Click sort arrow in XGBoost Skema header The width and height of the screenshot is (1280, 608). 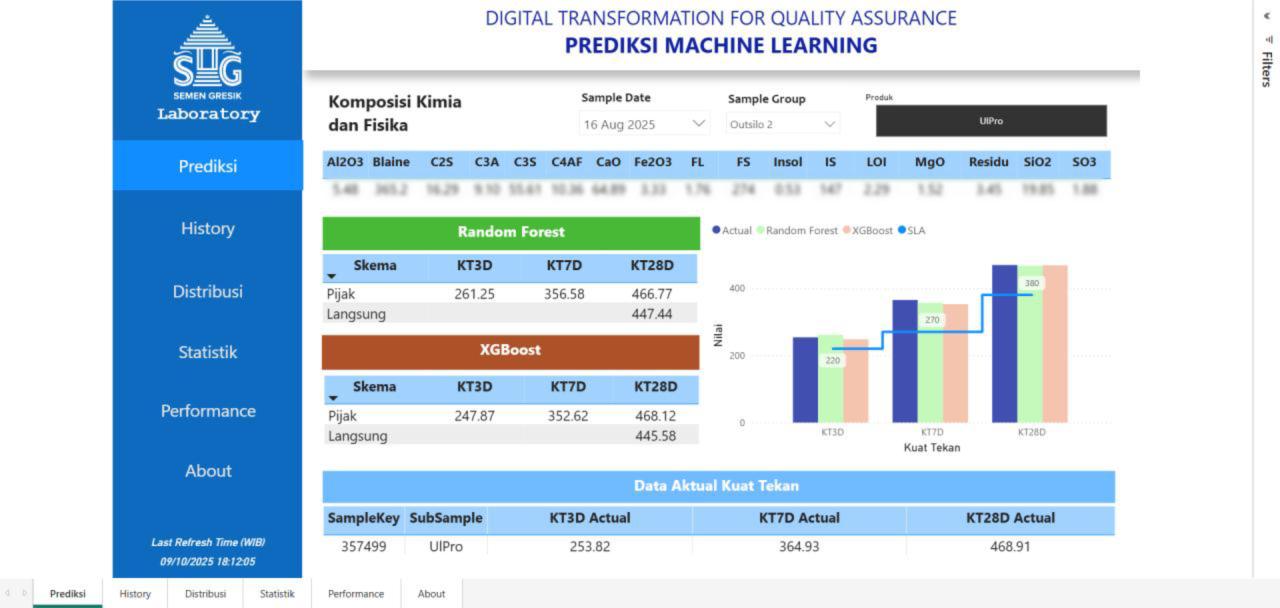click(x=332, y=397)
